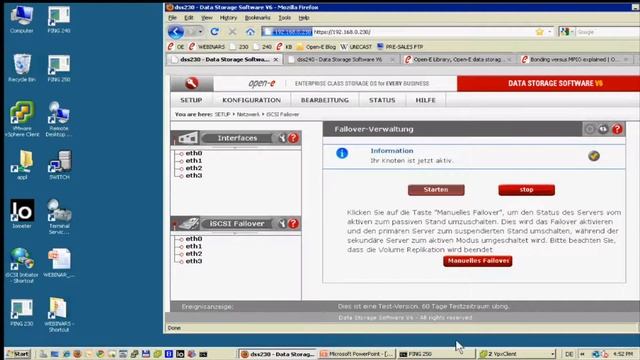
Task: Open VMware vSphere Client desktop icon
Action: tap(22, 119)
